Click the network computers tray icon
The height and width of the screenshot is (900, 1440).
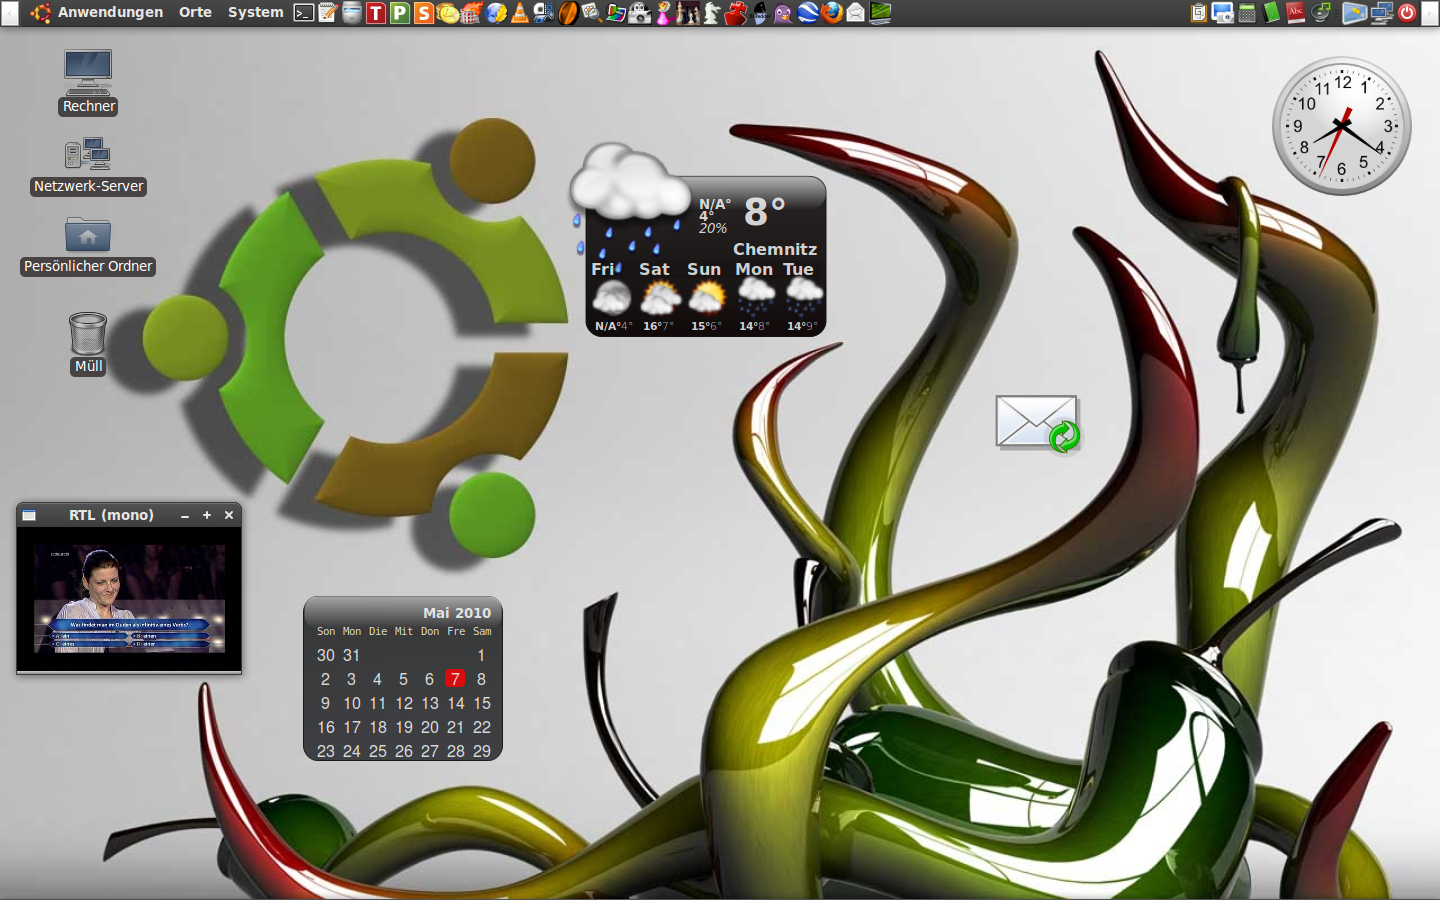point(1383,13)
